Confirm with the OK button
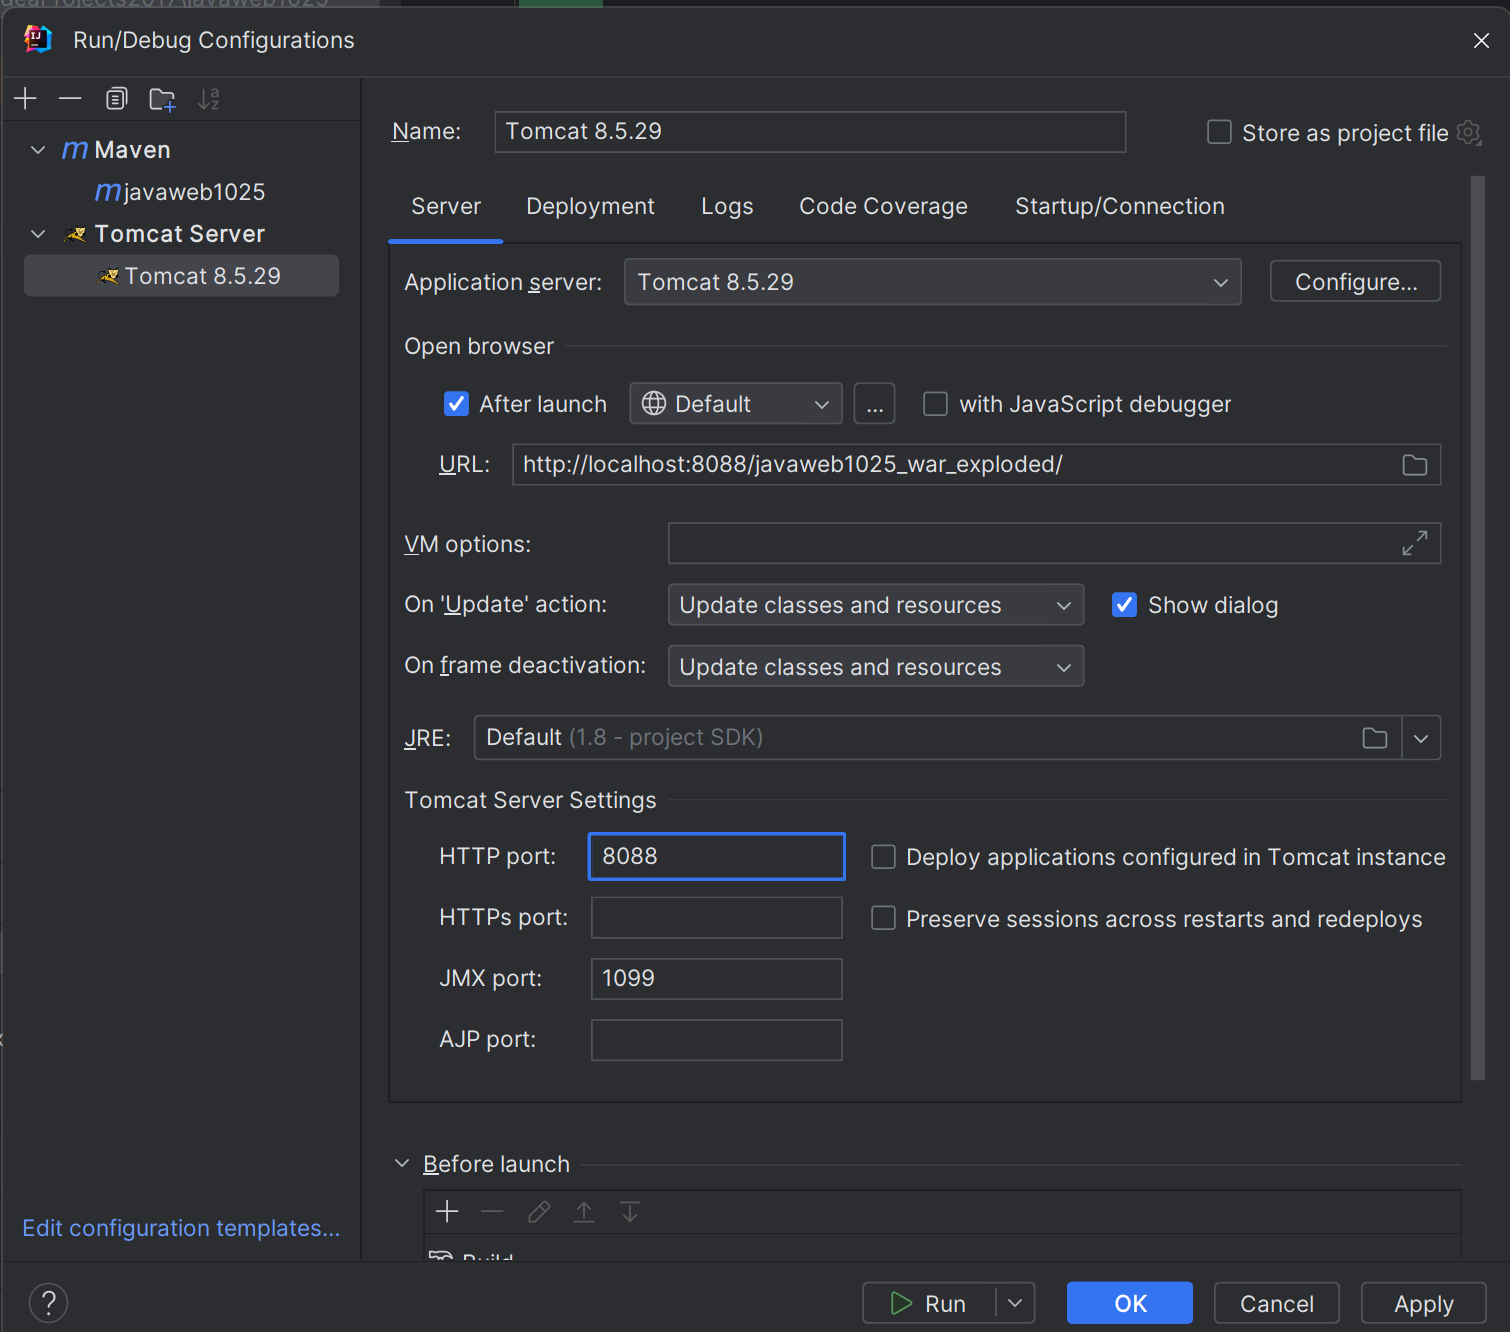 (x=1130, y=1303)
